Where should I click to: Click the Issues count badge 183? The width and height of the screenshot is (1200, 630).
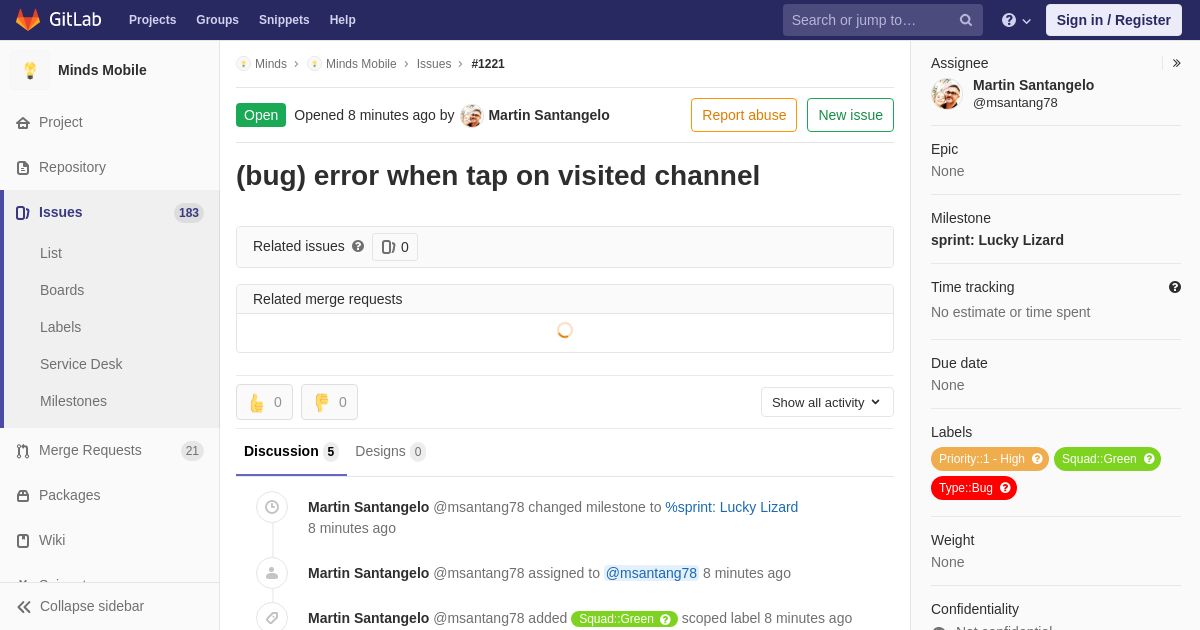[188, 213]
